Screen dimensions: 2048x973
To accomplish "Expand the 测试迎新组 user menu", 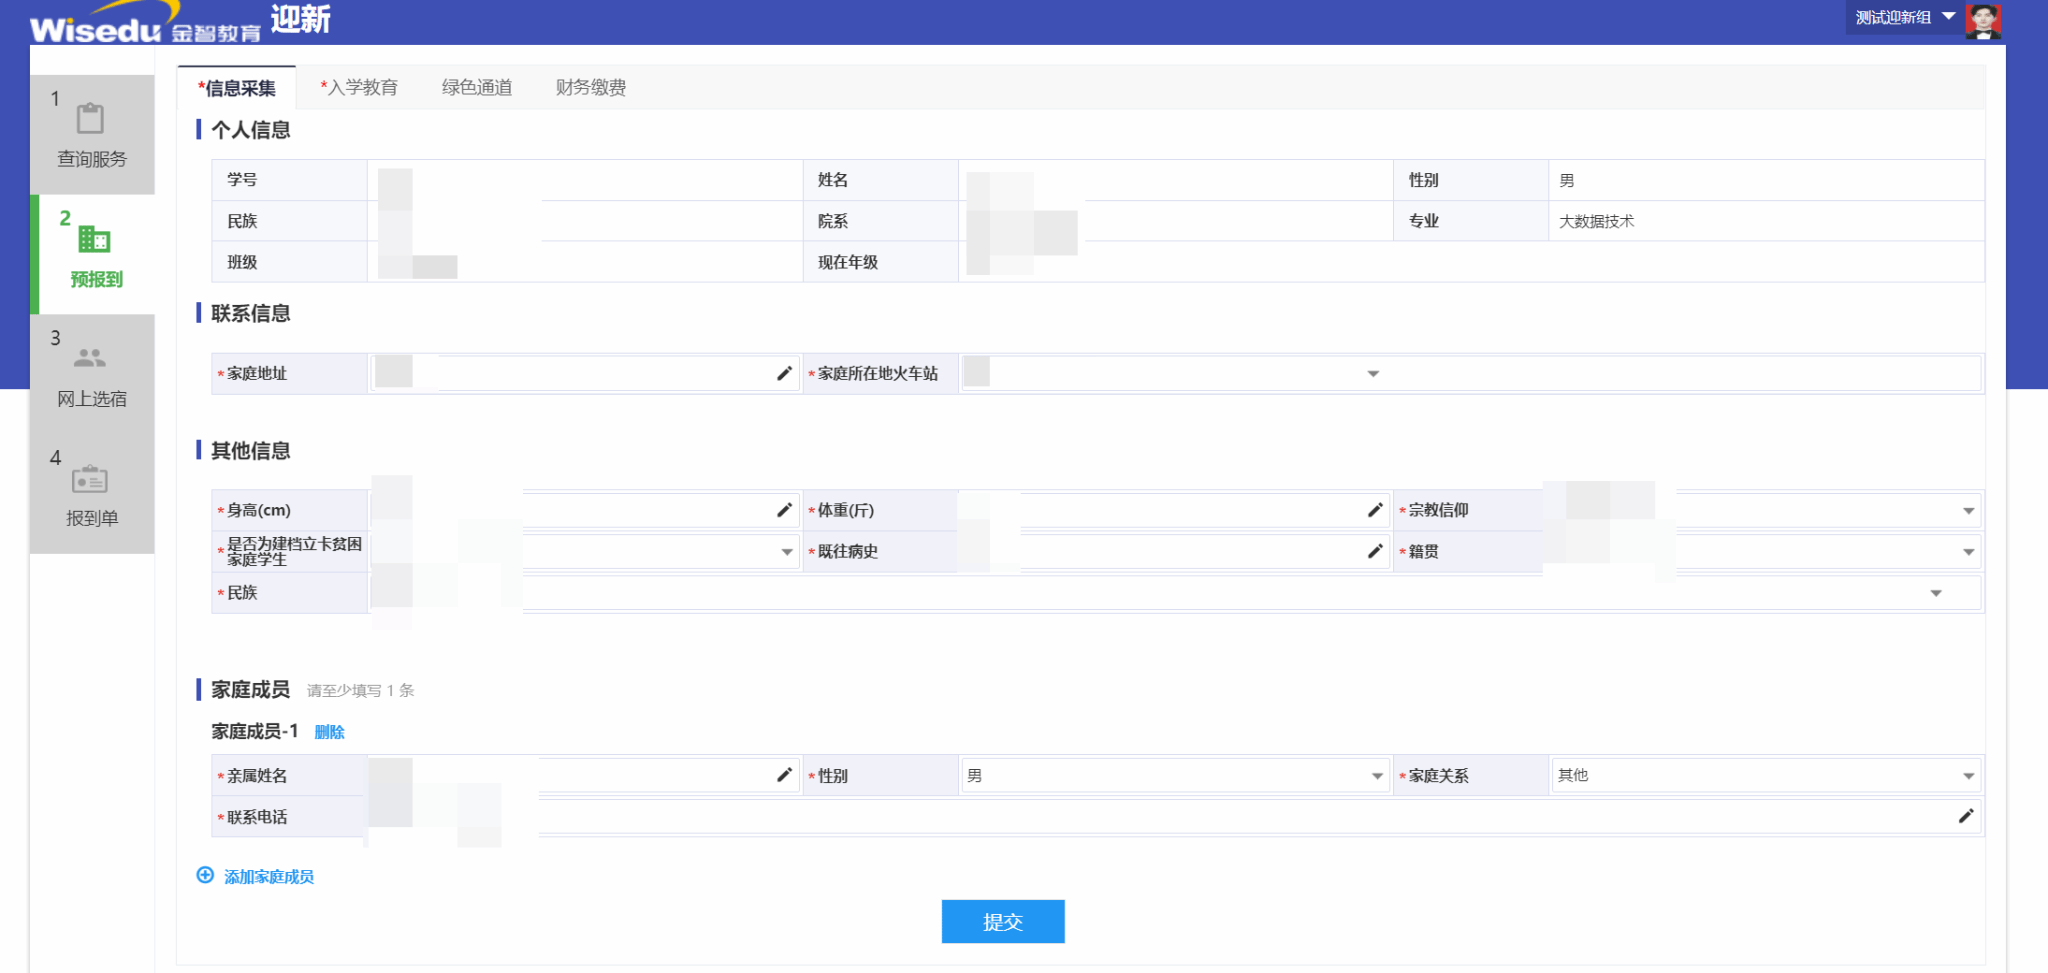I will click(1948, 17).
